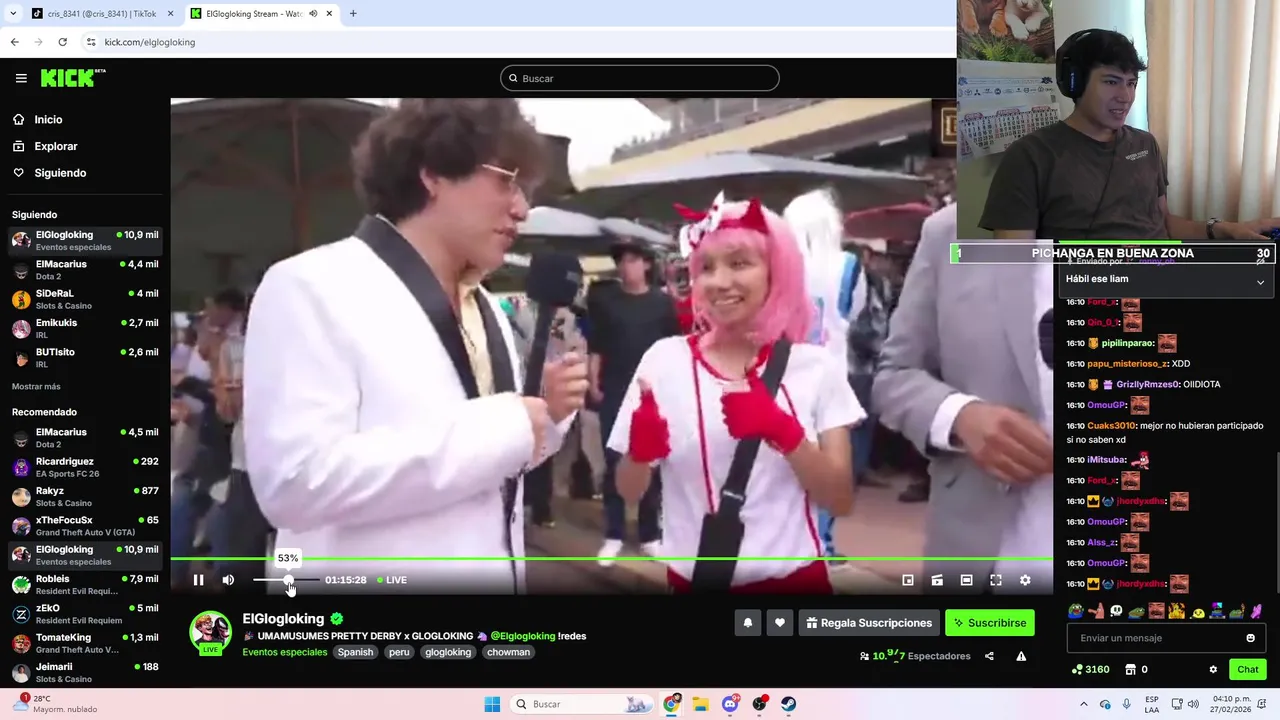Select the glogloking tag

[x=448, y=652]
